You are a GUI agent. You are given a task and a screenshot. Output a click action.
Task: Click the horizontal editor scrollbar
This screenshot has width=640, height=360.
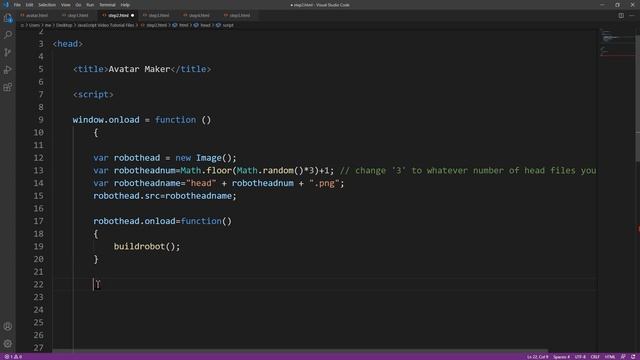click(x=300, y=351)
